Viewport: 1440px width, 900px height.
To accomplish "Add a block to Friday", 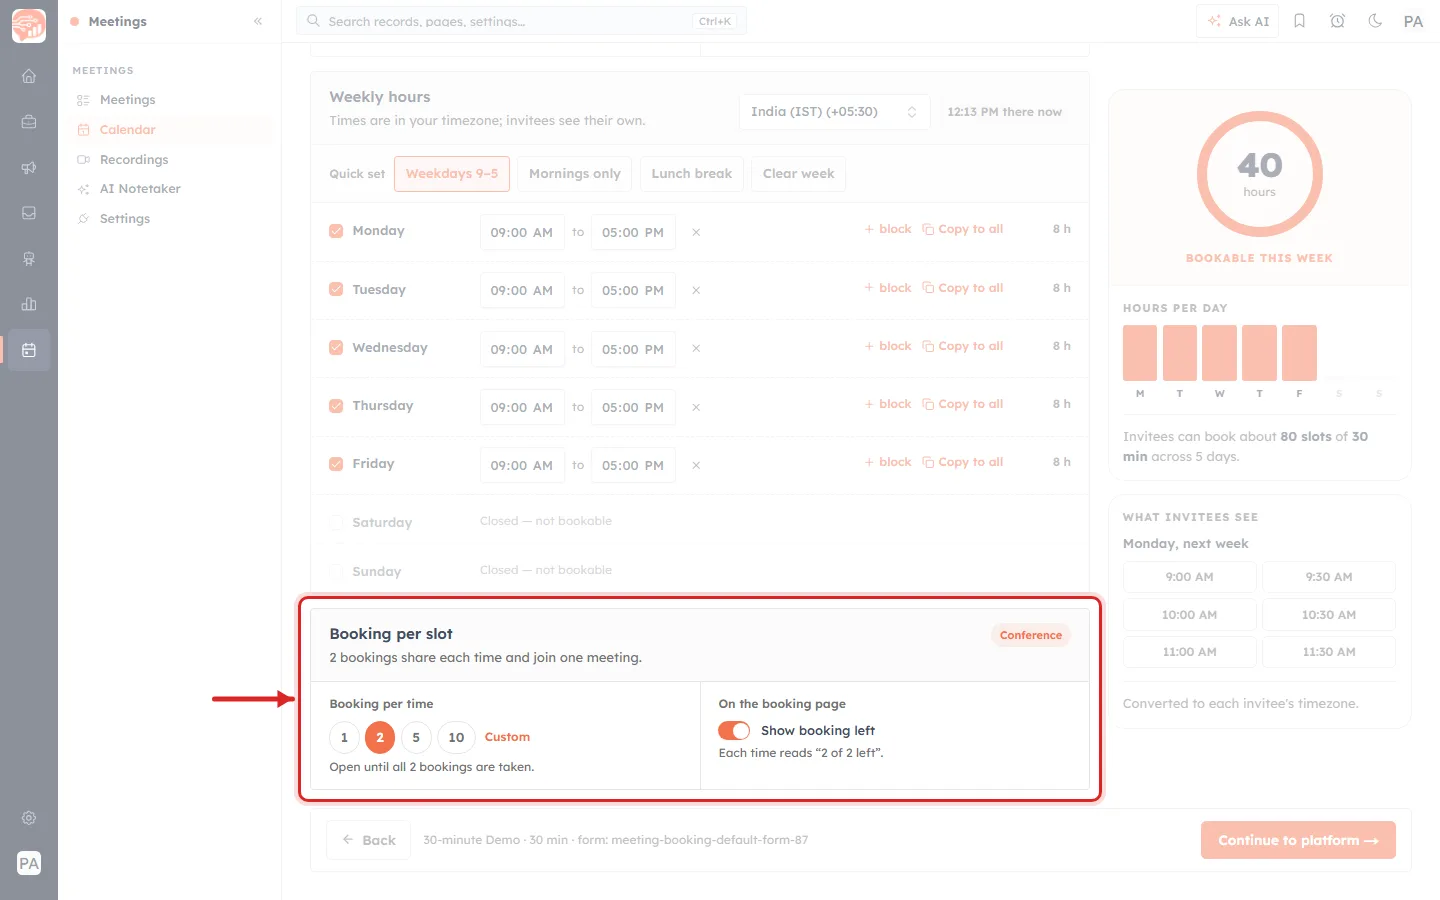I will (x=888, y=462).
